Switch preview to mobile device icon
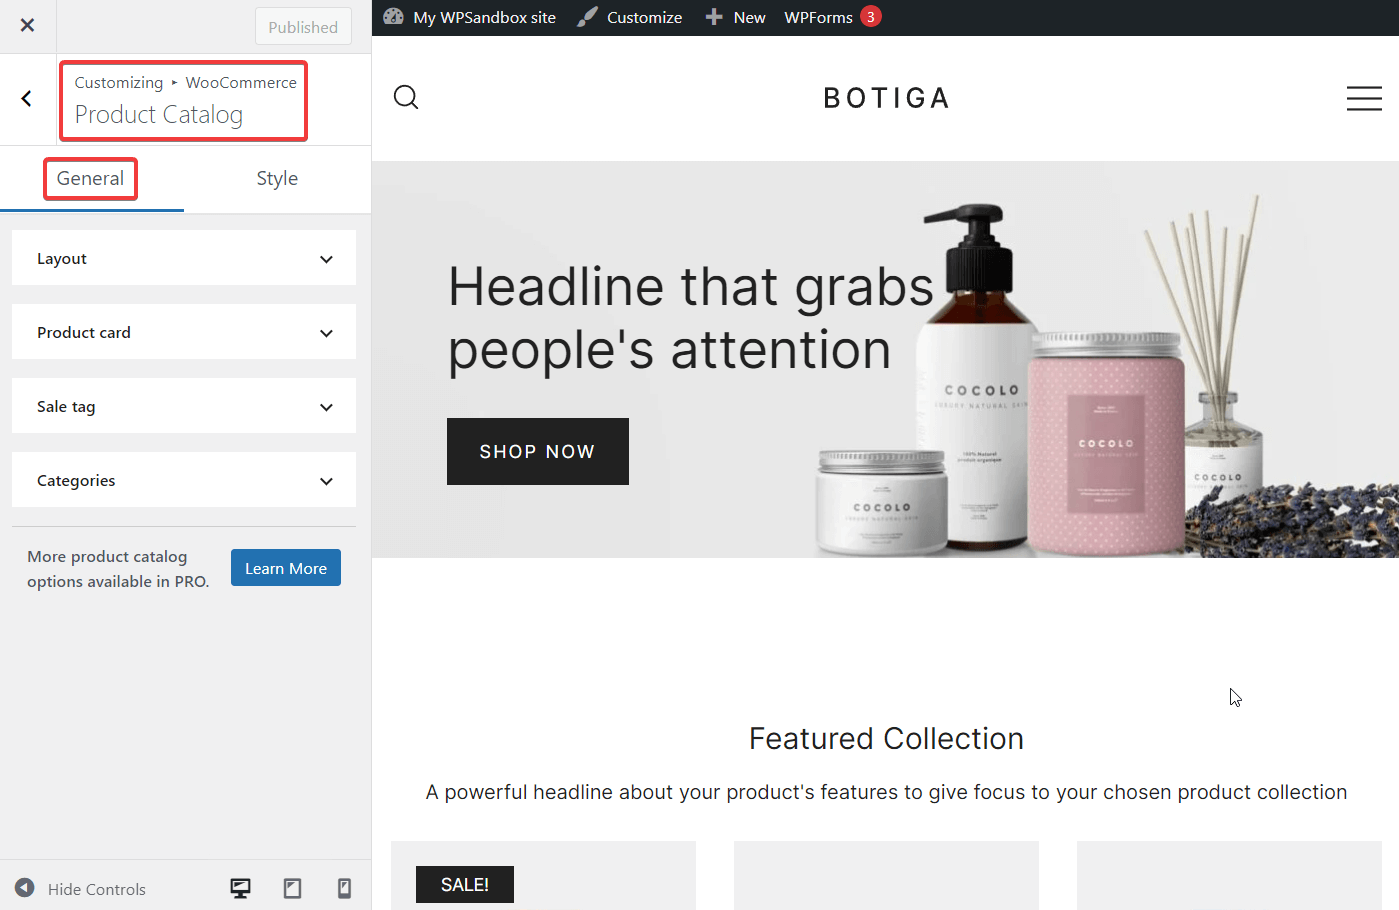 click(x=344, y=888)
